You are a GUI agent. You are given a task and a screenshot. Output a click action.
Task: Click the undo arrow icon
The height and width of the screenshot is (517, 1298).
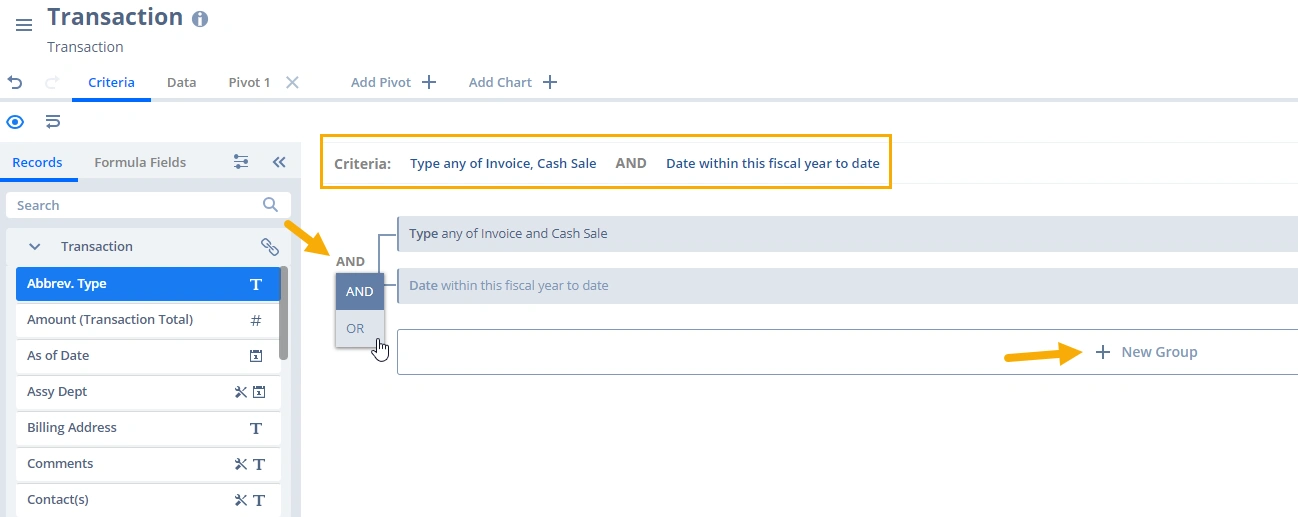pyautogui.click(x=15, y=83)
